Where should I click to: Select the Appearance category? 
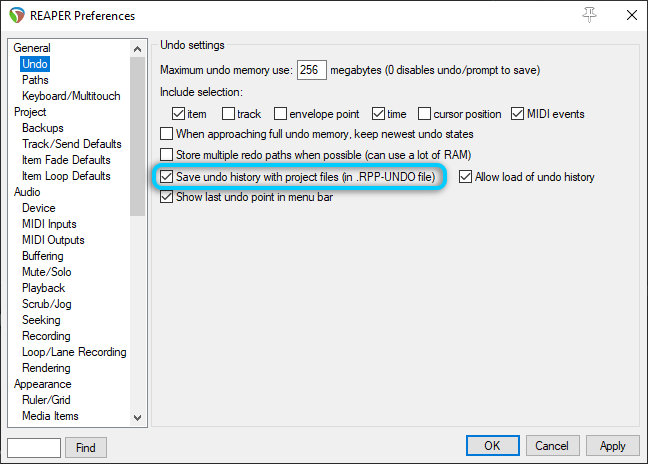coord(43,384)
